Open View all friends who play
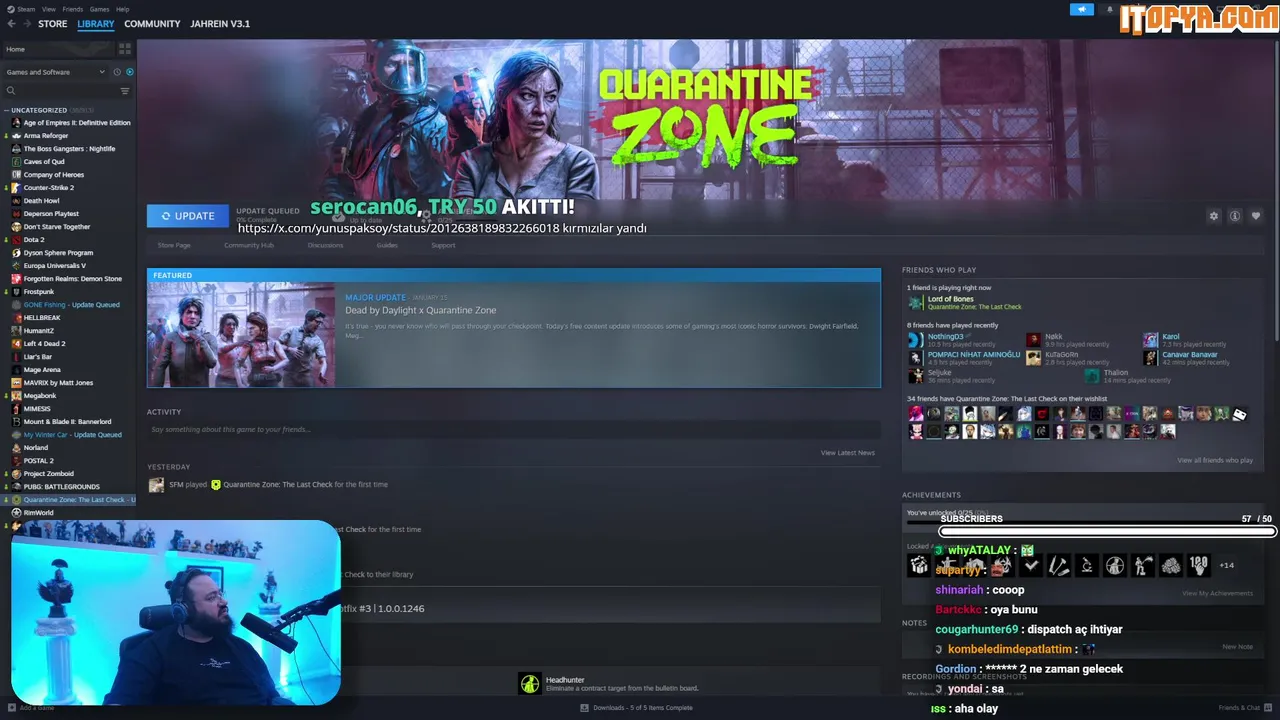This screenshot has height=720, width=1280. [x=1215, y=460]
